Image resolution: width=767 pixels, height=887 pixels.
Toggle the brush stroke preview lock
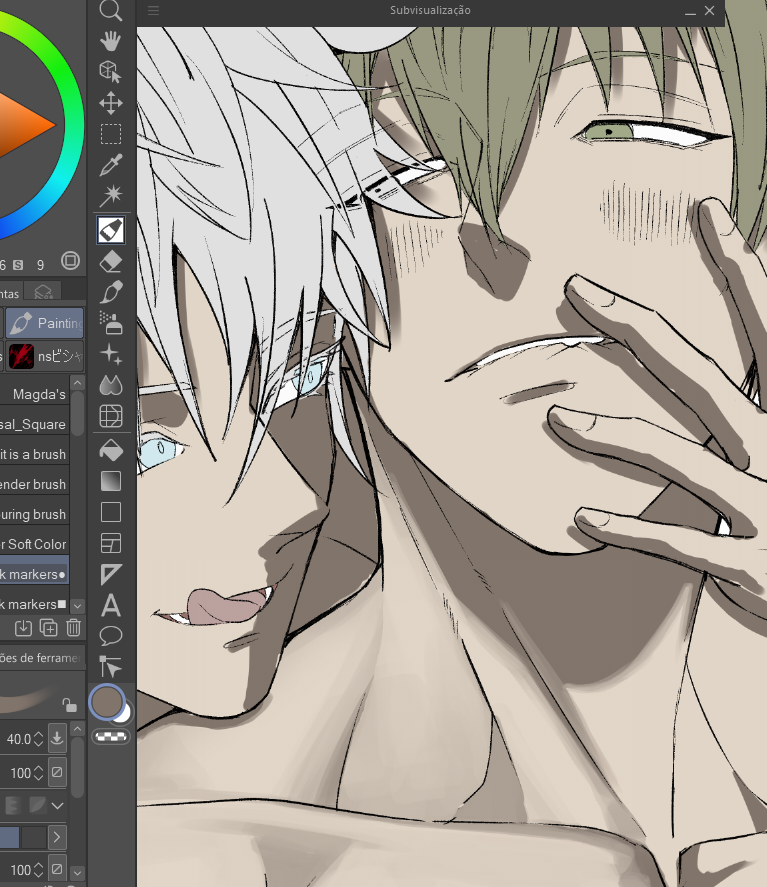[69, 705]
